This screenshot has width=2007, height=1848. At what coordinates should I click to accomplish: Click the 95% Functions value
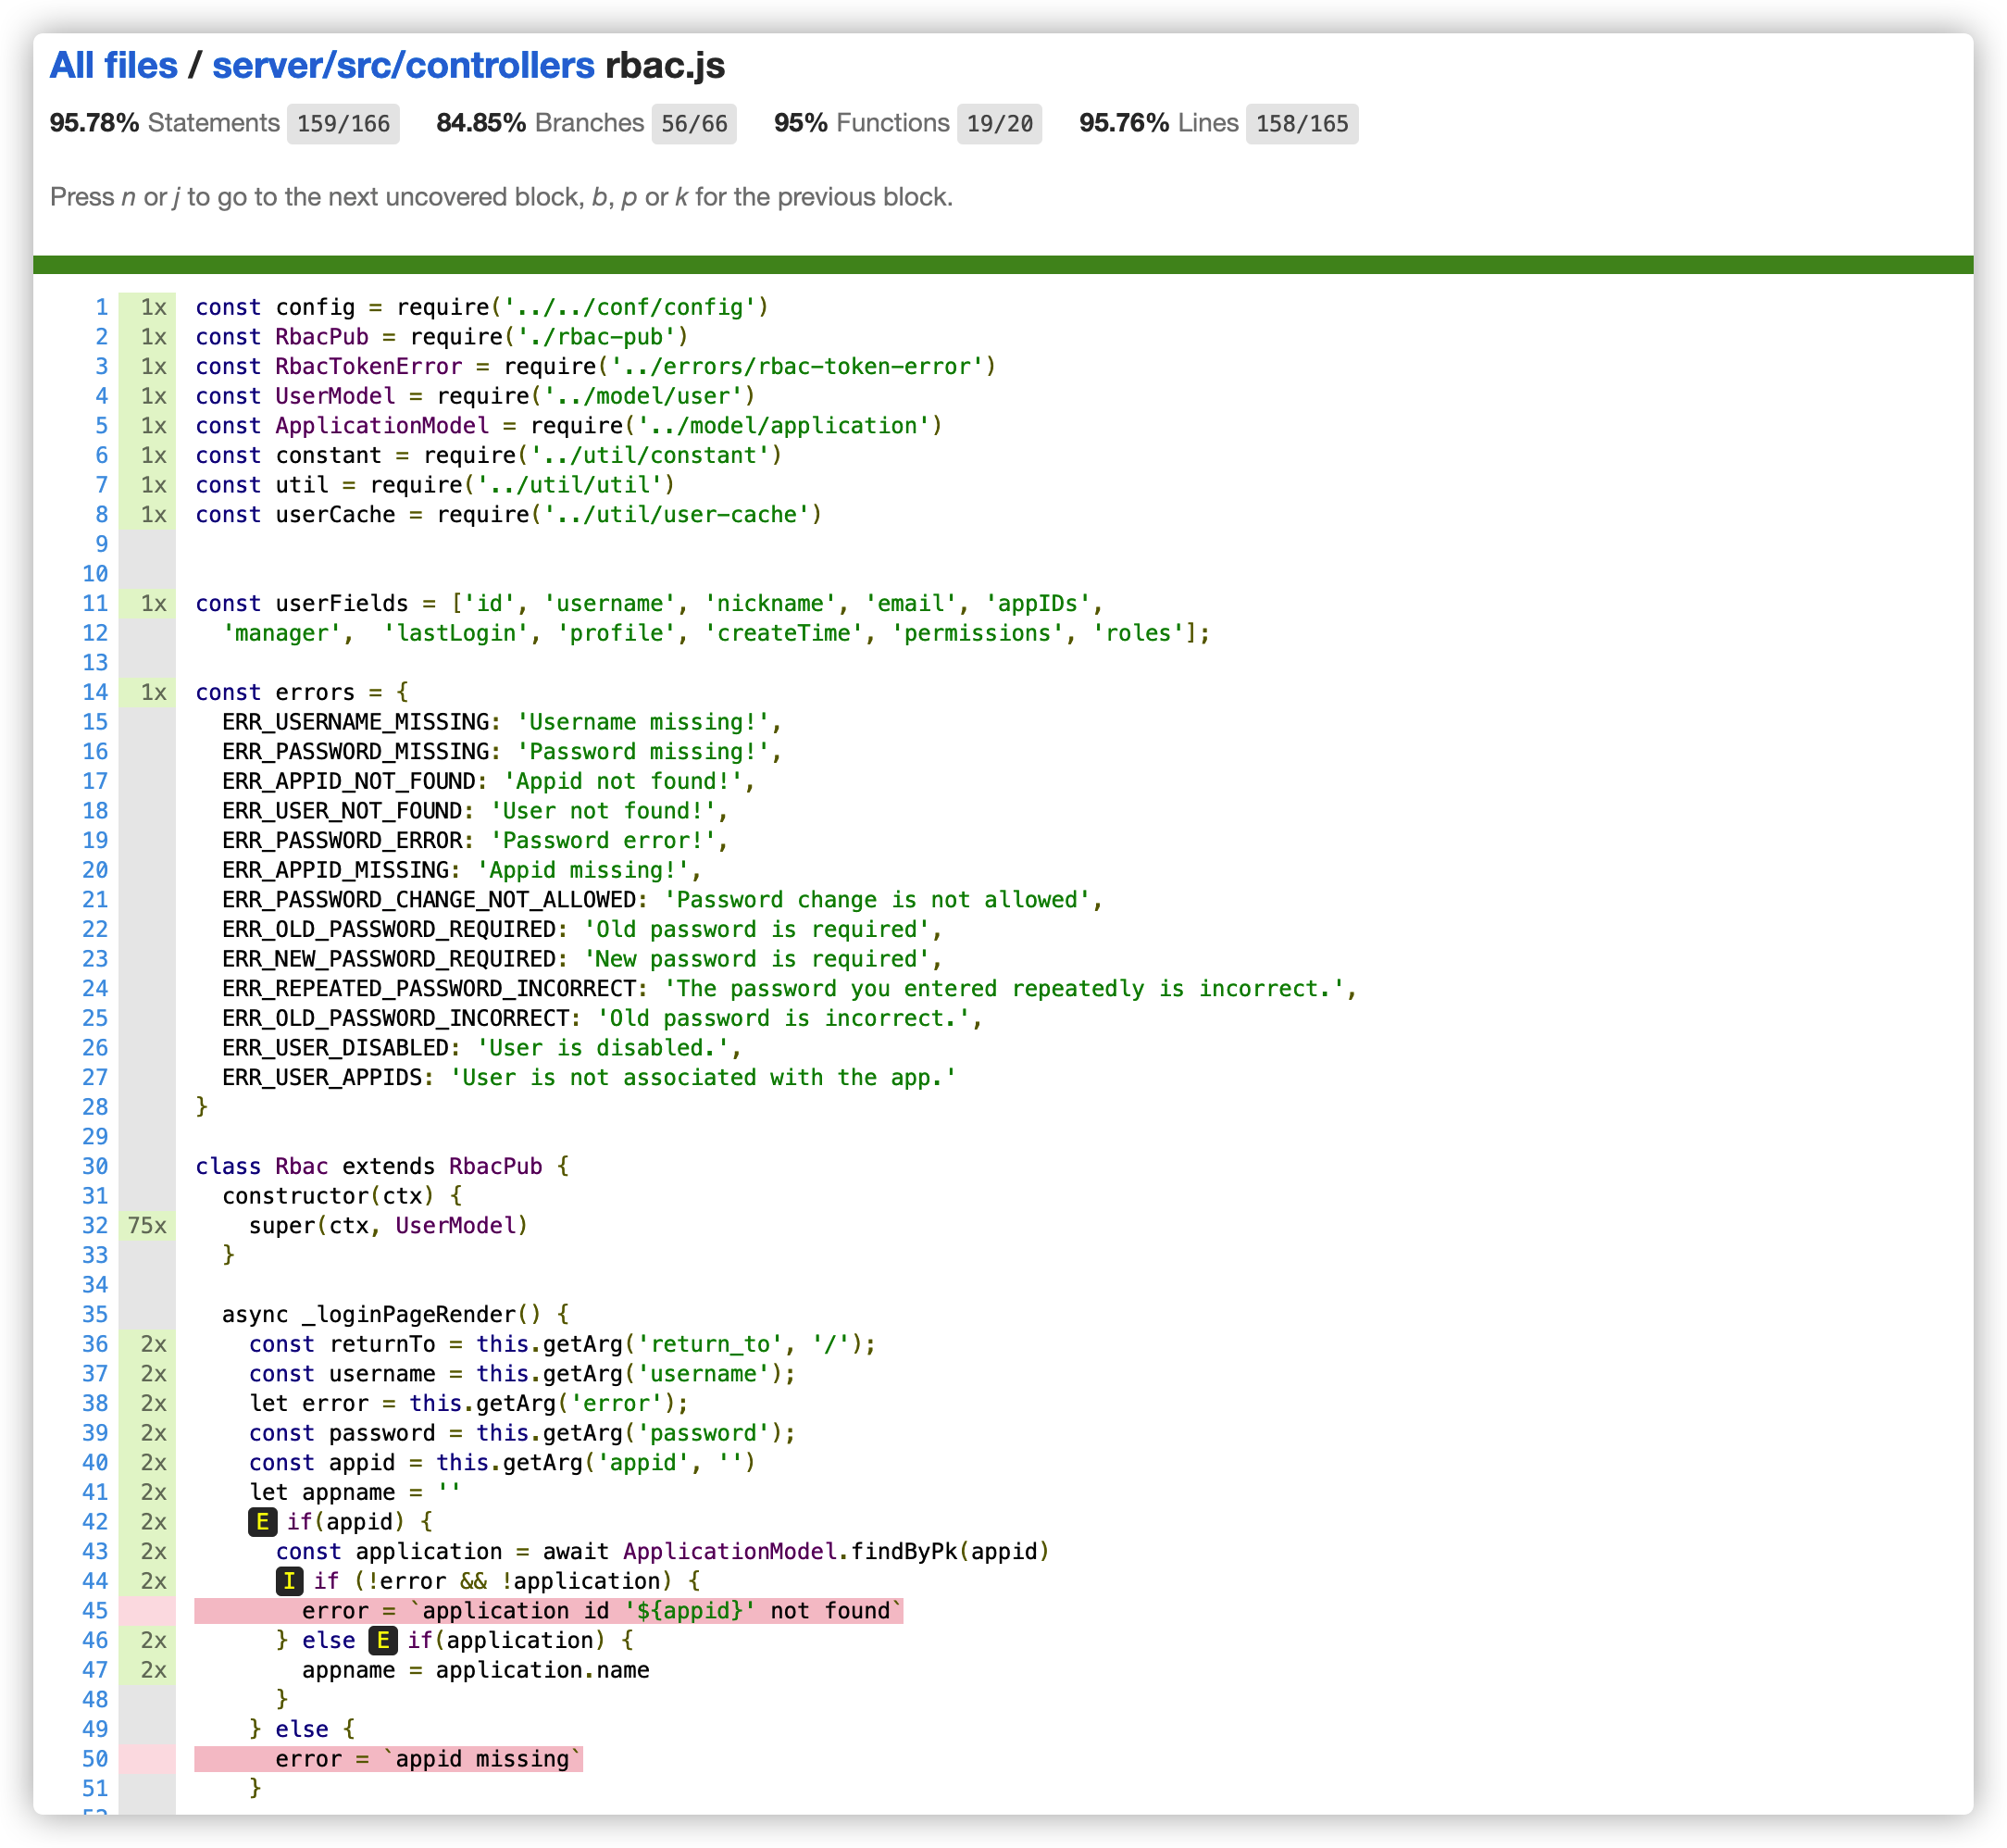coord(800,123)
